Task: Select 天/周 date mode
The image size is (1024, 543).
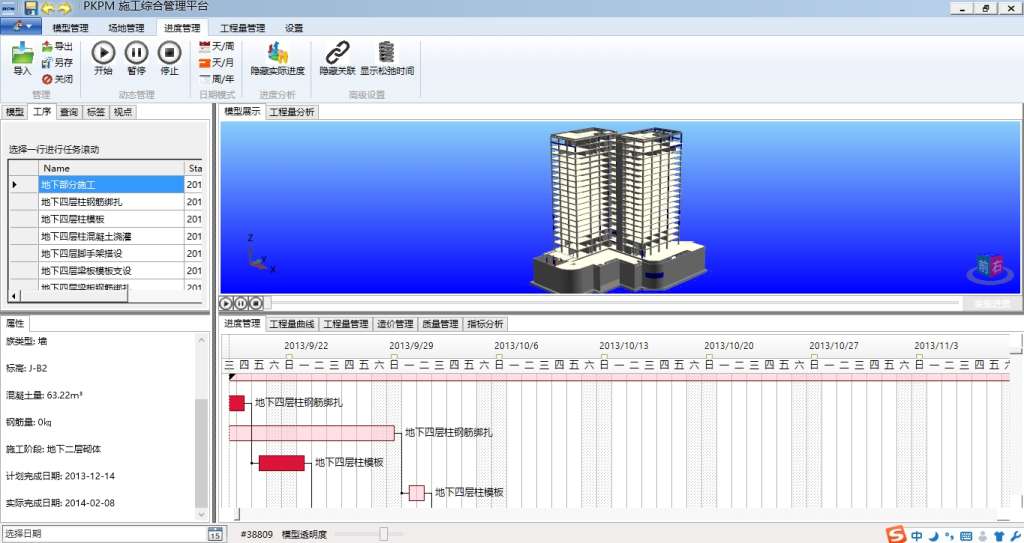Action: (216, 46)
